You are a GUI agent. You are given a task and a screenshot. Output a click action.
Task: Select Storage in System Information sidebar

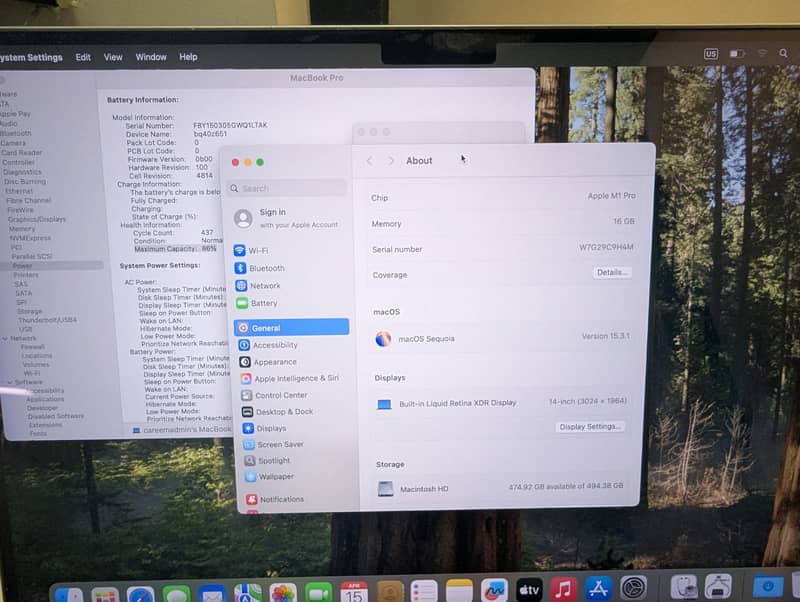[x=30, y=311]
